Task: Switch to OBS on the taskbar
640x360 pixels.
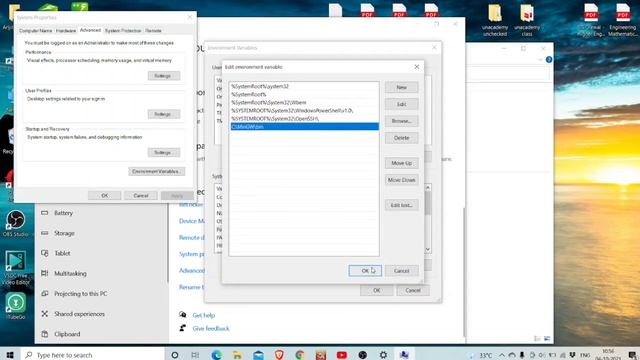Action: coord(362,355)
